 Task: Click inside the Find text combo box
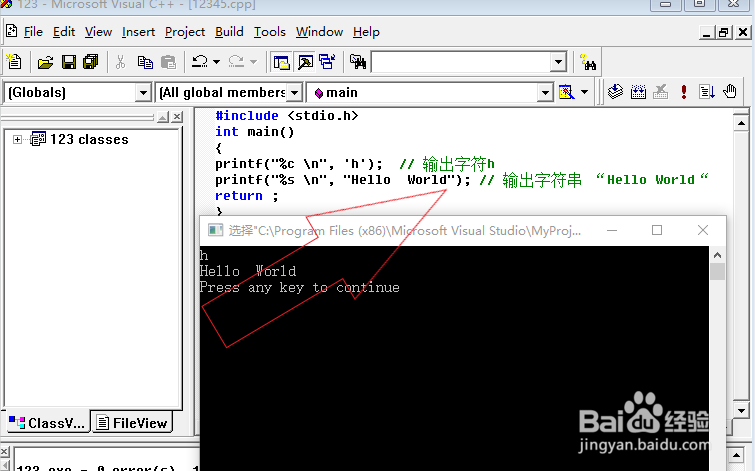click(461, 62)
